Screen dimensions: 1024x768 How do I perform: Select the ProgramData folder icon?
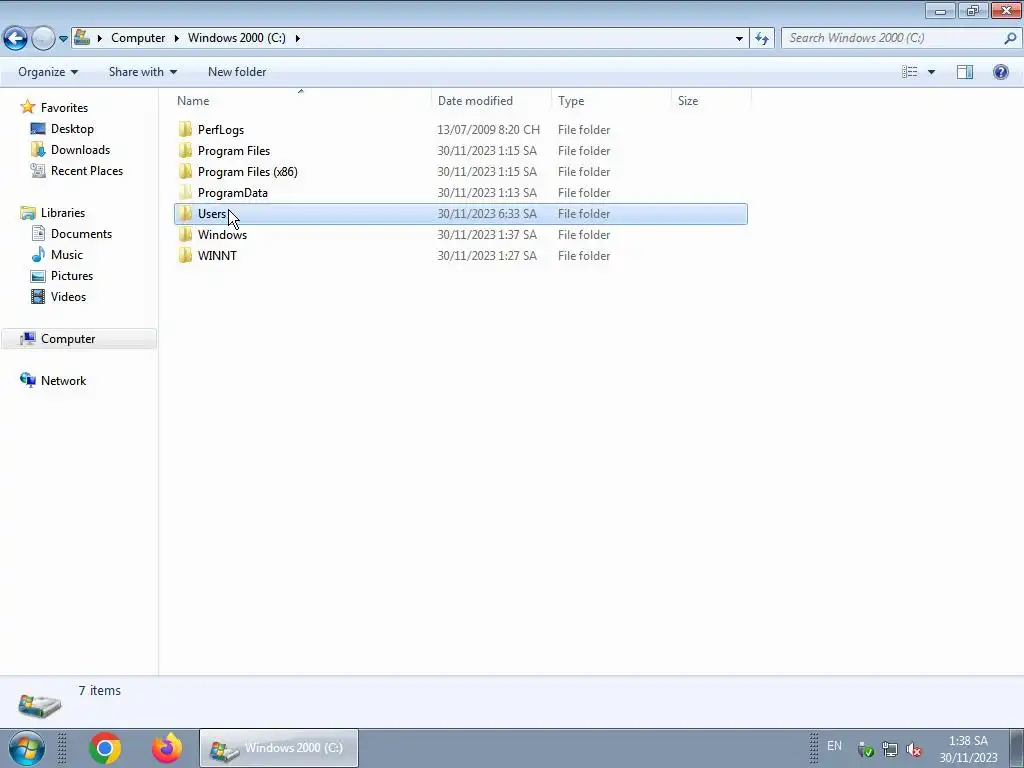(x=185, y=192)
